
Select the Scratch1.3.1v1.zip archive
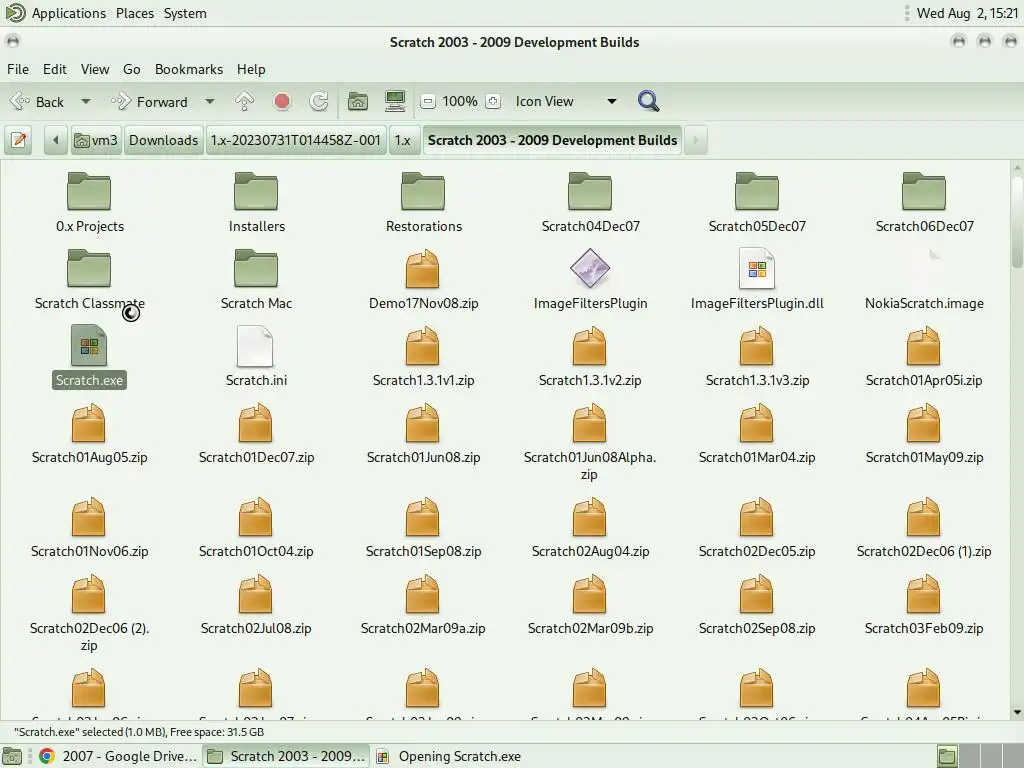pos(423,357)
